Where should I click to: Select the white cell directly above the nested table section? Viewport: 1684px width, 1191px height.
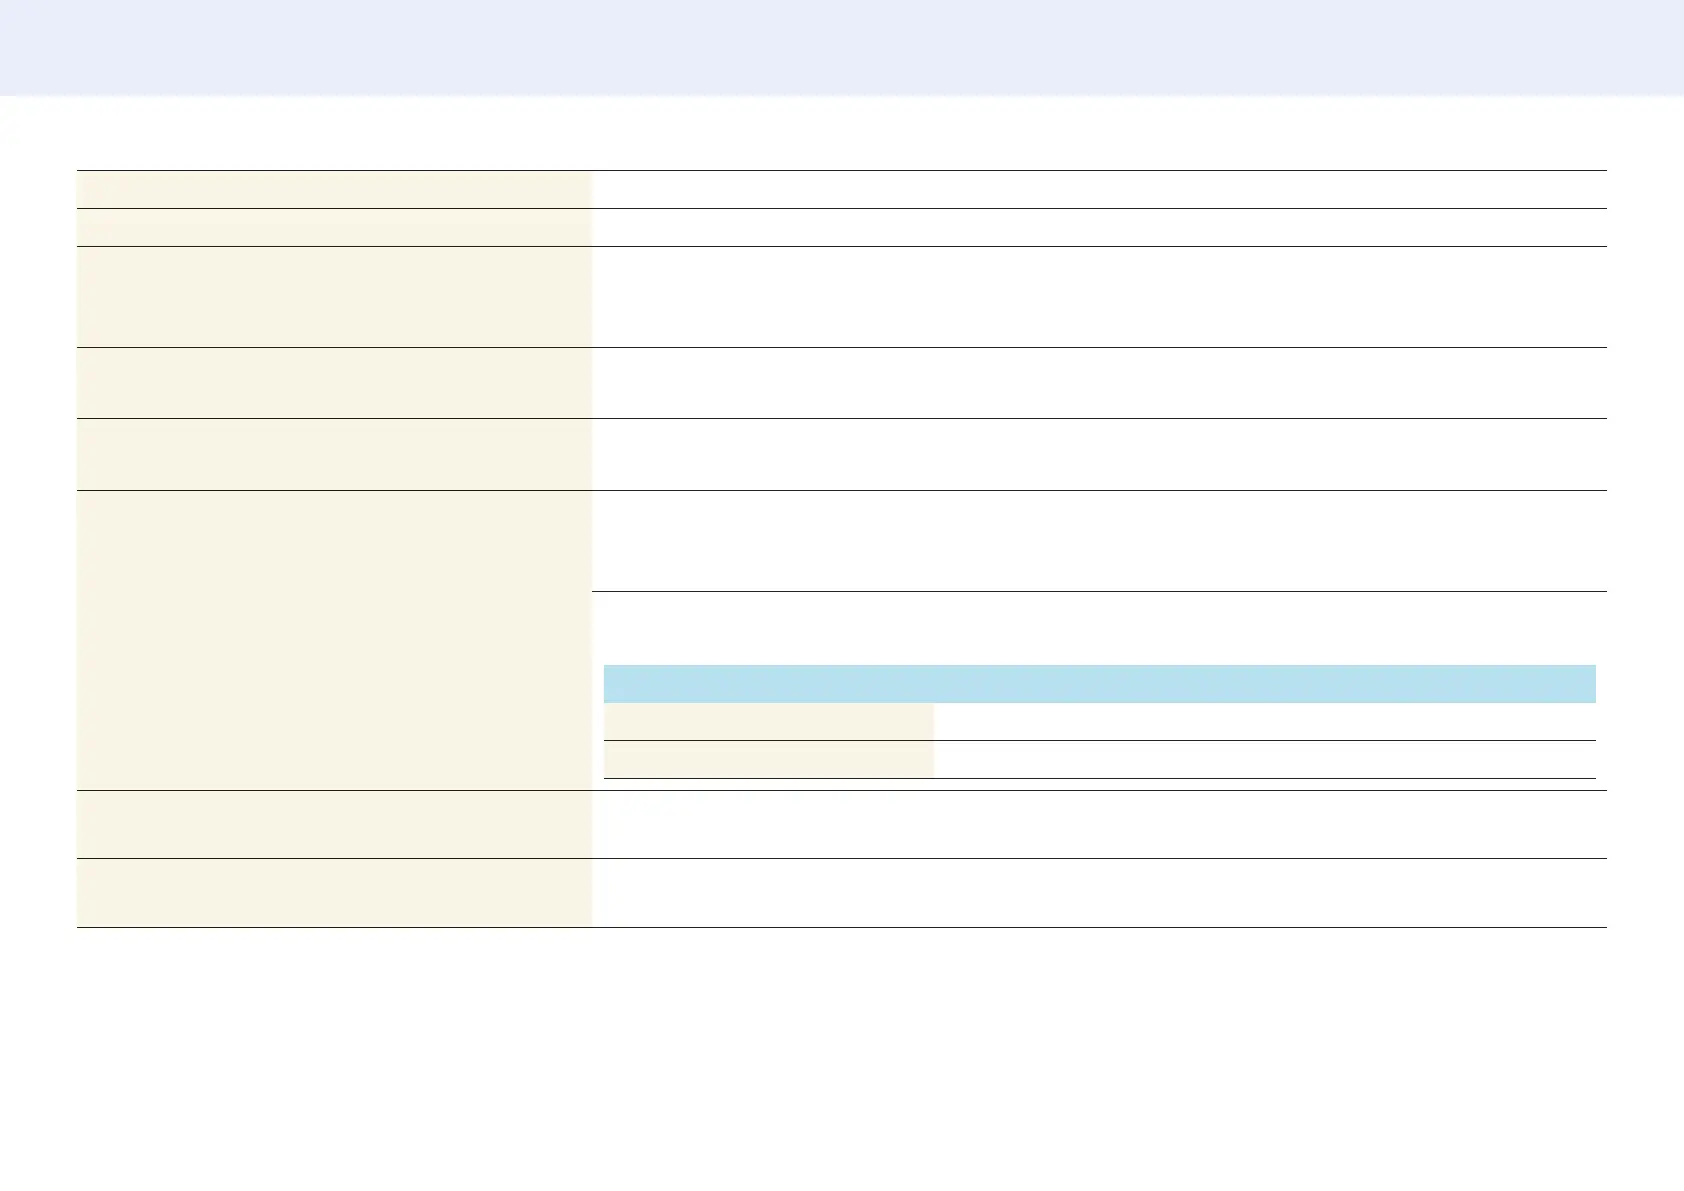pos(1099,541)
